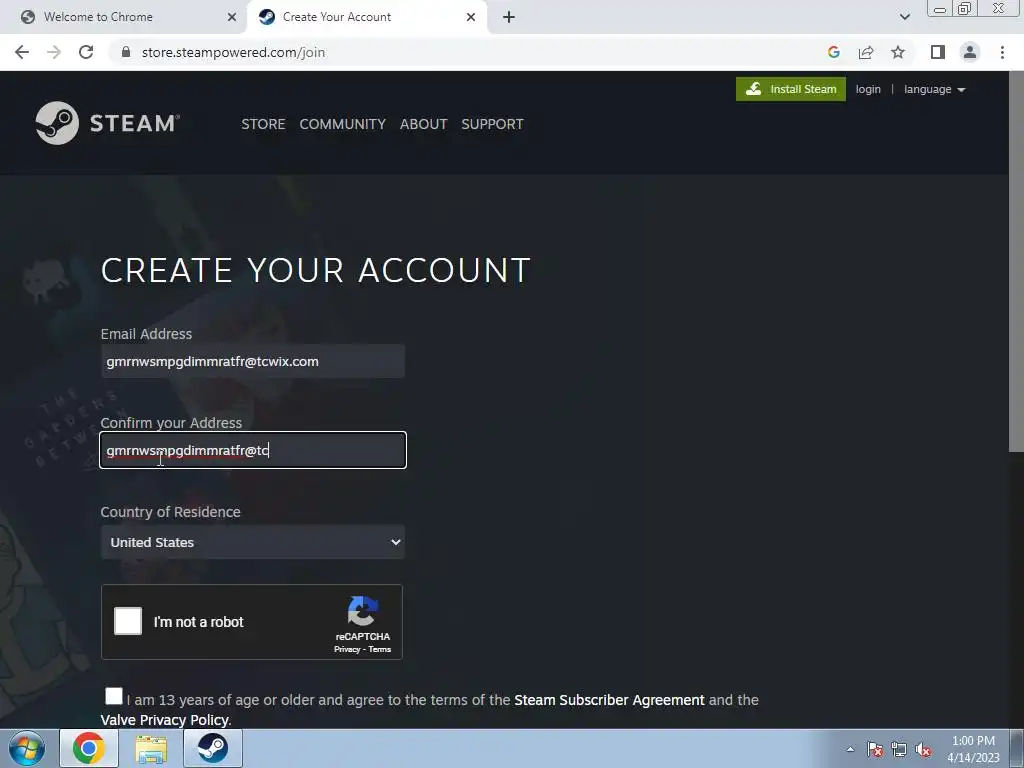Open the Chrome side panel icon
Screen dimensions: 1024x768
(x=938, y=52)
